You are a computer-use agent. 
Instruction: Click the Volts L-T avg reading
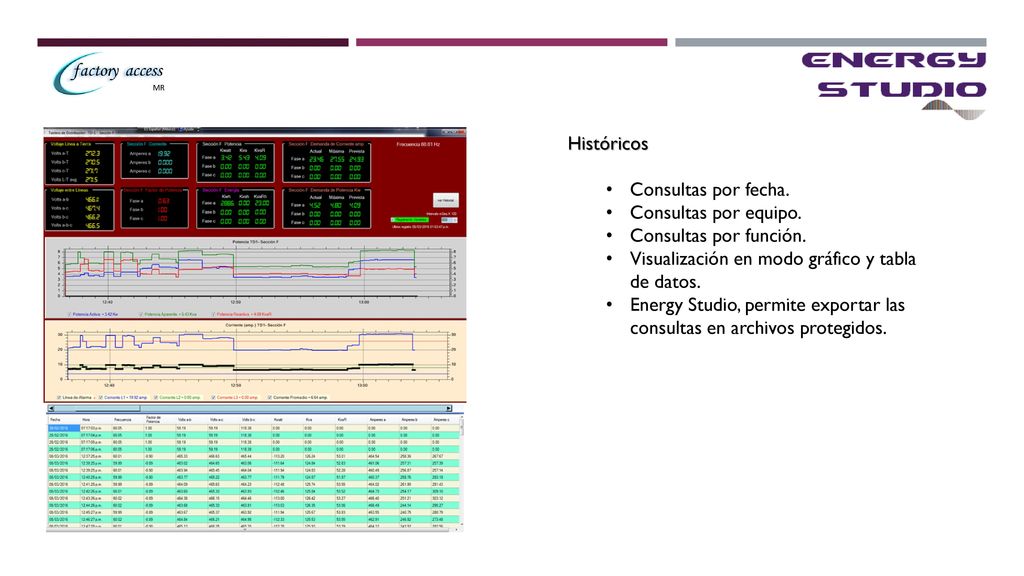click(91, 180)
